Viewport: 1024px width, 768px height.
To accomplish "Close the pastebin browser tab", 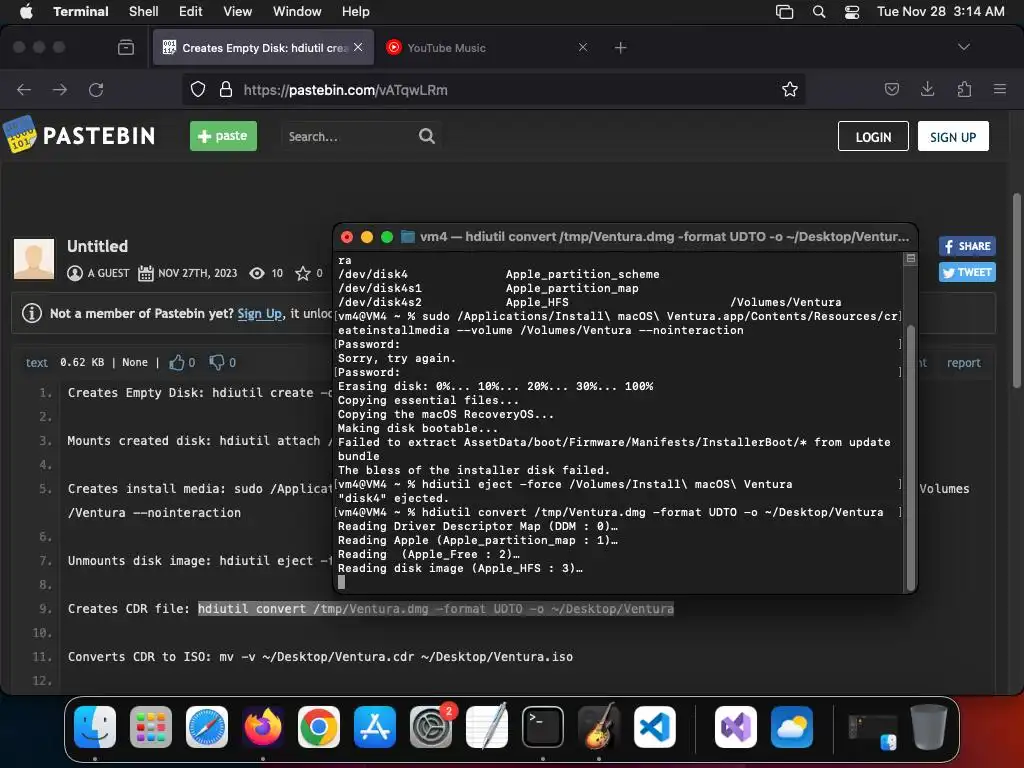I will click(x=358, y=47).
